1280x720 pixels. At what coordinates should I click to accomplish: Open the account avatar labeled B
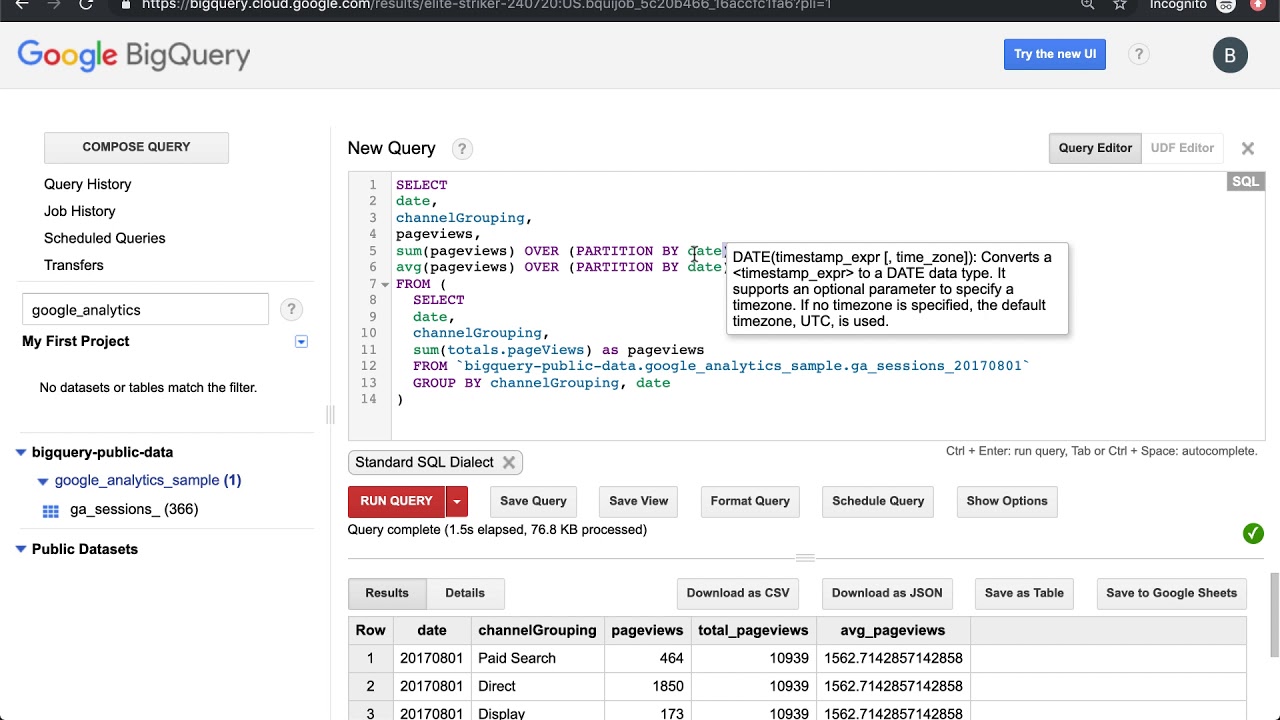[1230, 55]
